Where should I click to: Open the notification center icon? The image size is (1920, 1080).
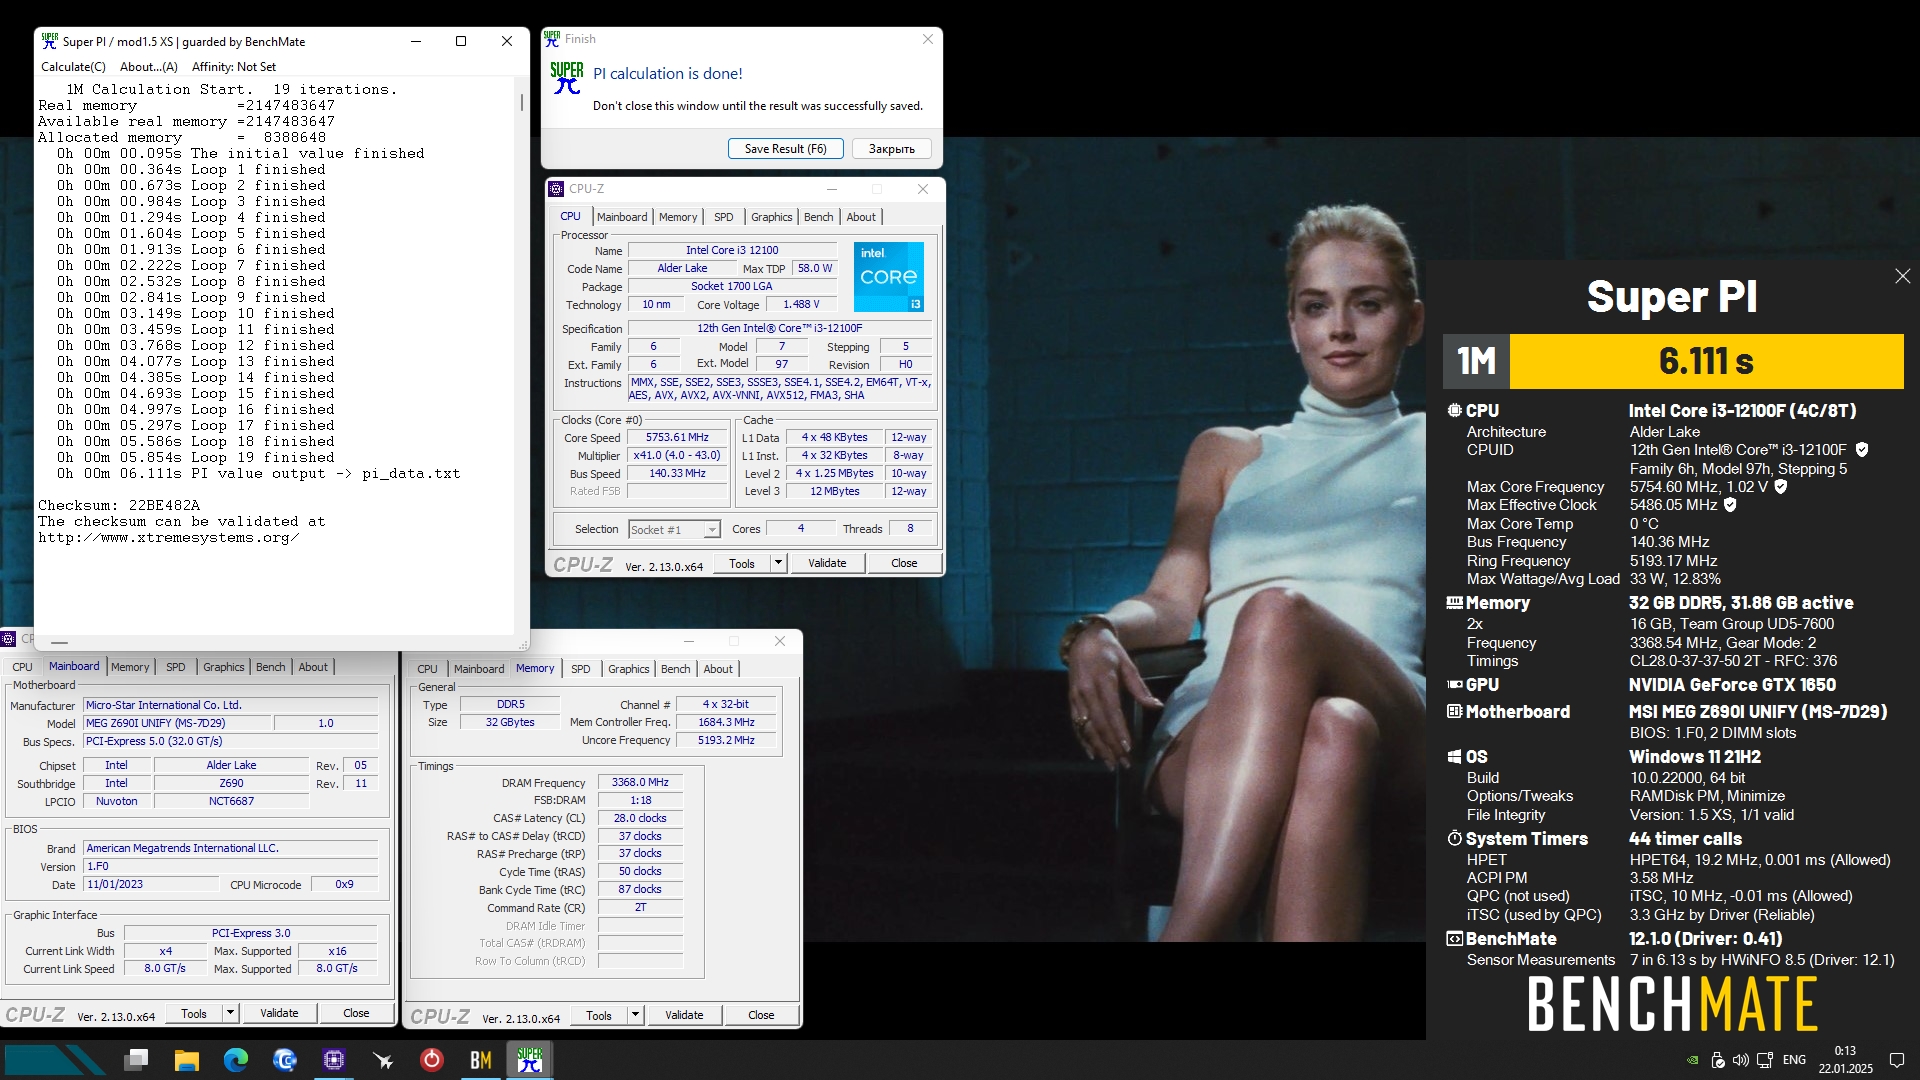[x=1896, y=1060]
